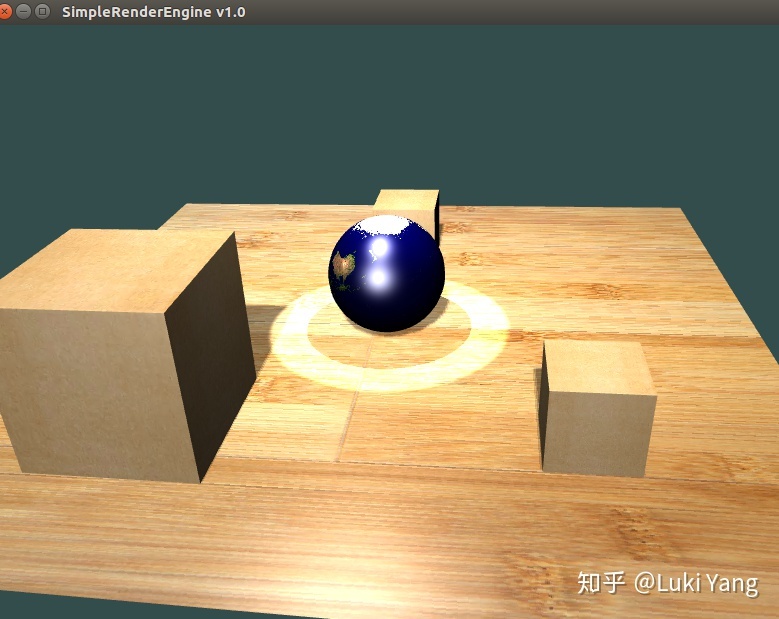Click the SimpleRenderEngine v1.0 title text

154,12
